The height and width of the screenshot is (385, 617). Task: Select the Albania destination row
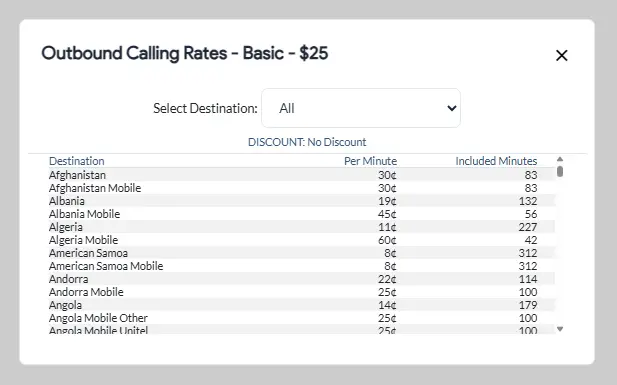301,201
